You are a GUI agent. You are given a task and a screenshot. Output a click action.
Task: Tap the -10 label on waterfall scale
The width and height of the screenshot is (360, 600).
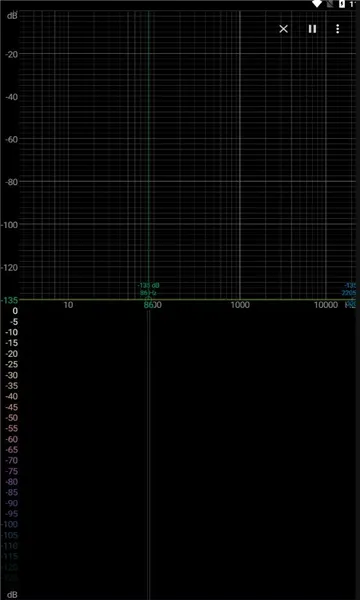point(11,333)
